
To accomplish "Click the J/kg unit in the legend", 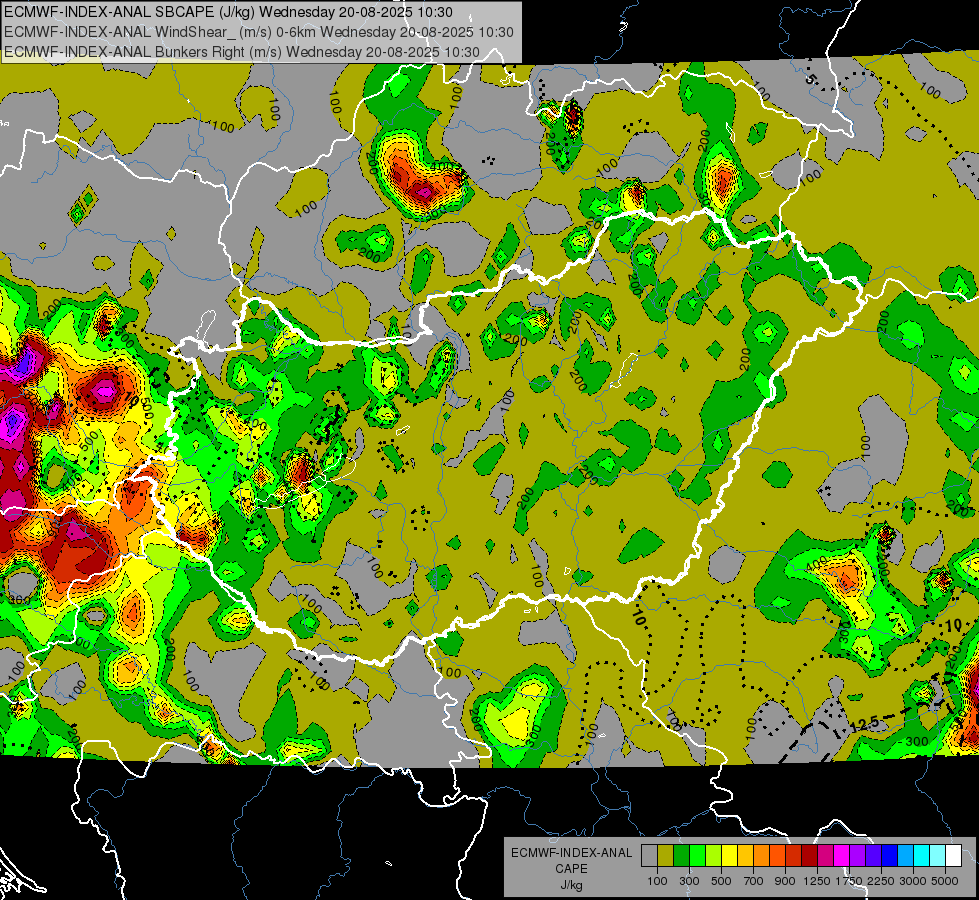I will [x=571, y=884].
